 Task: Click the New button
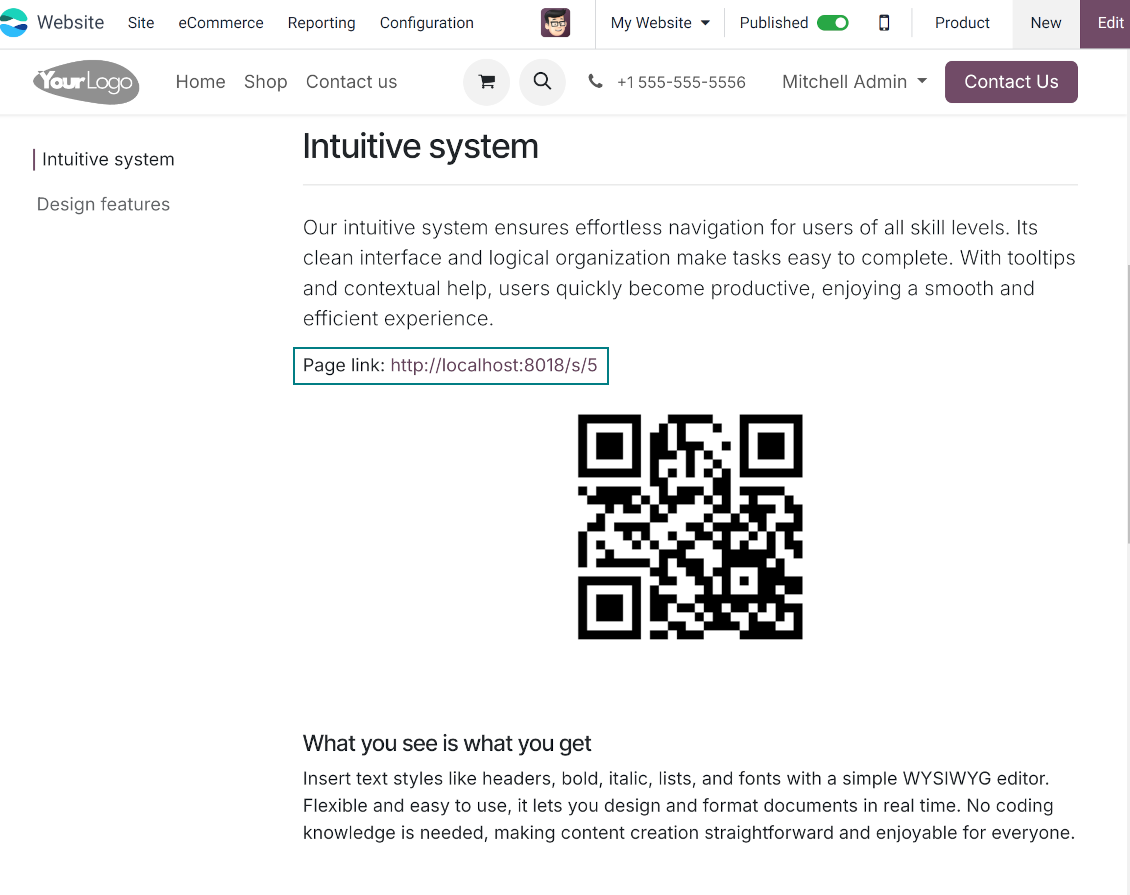point(1046,23)
